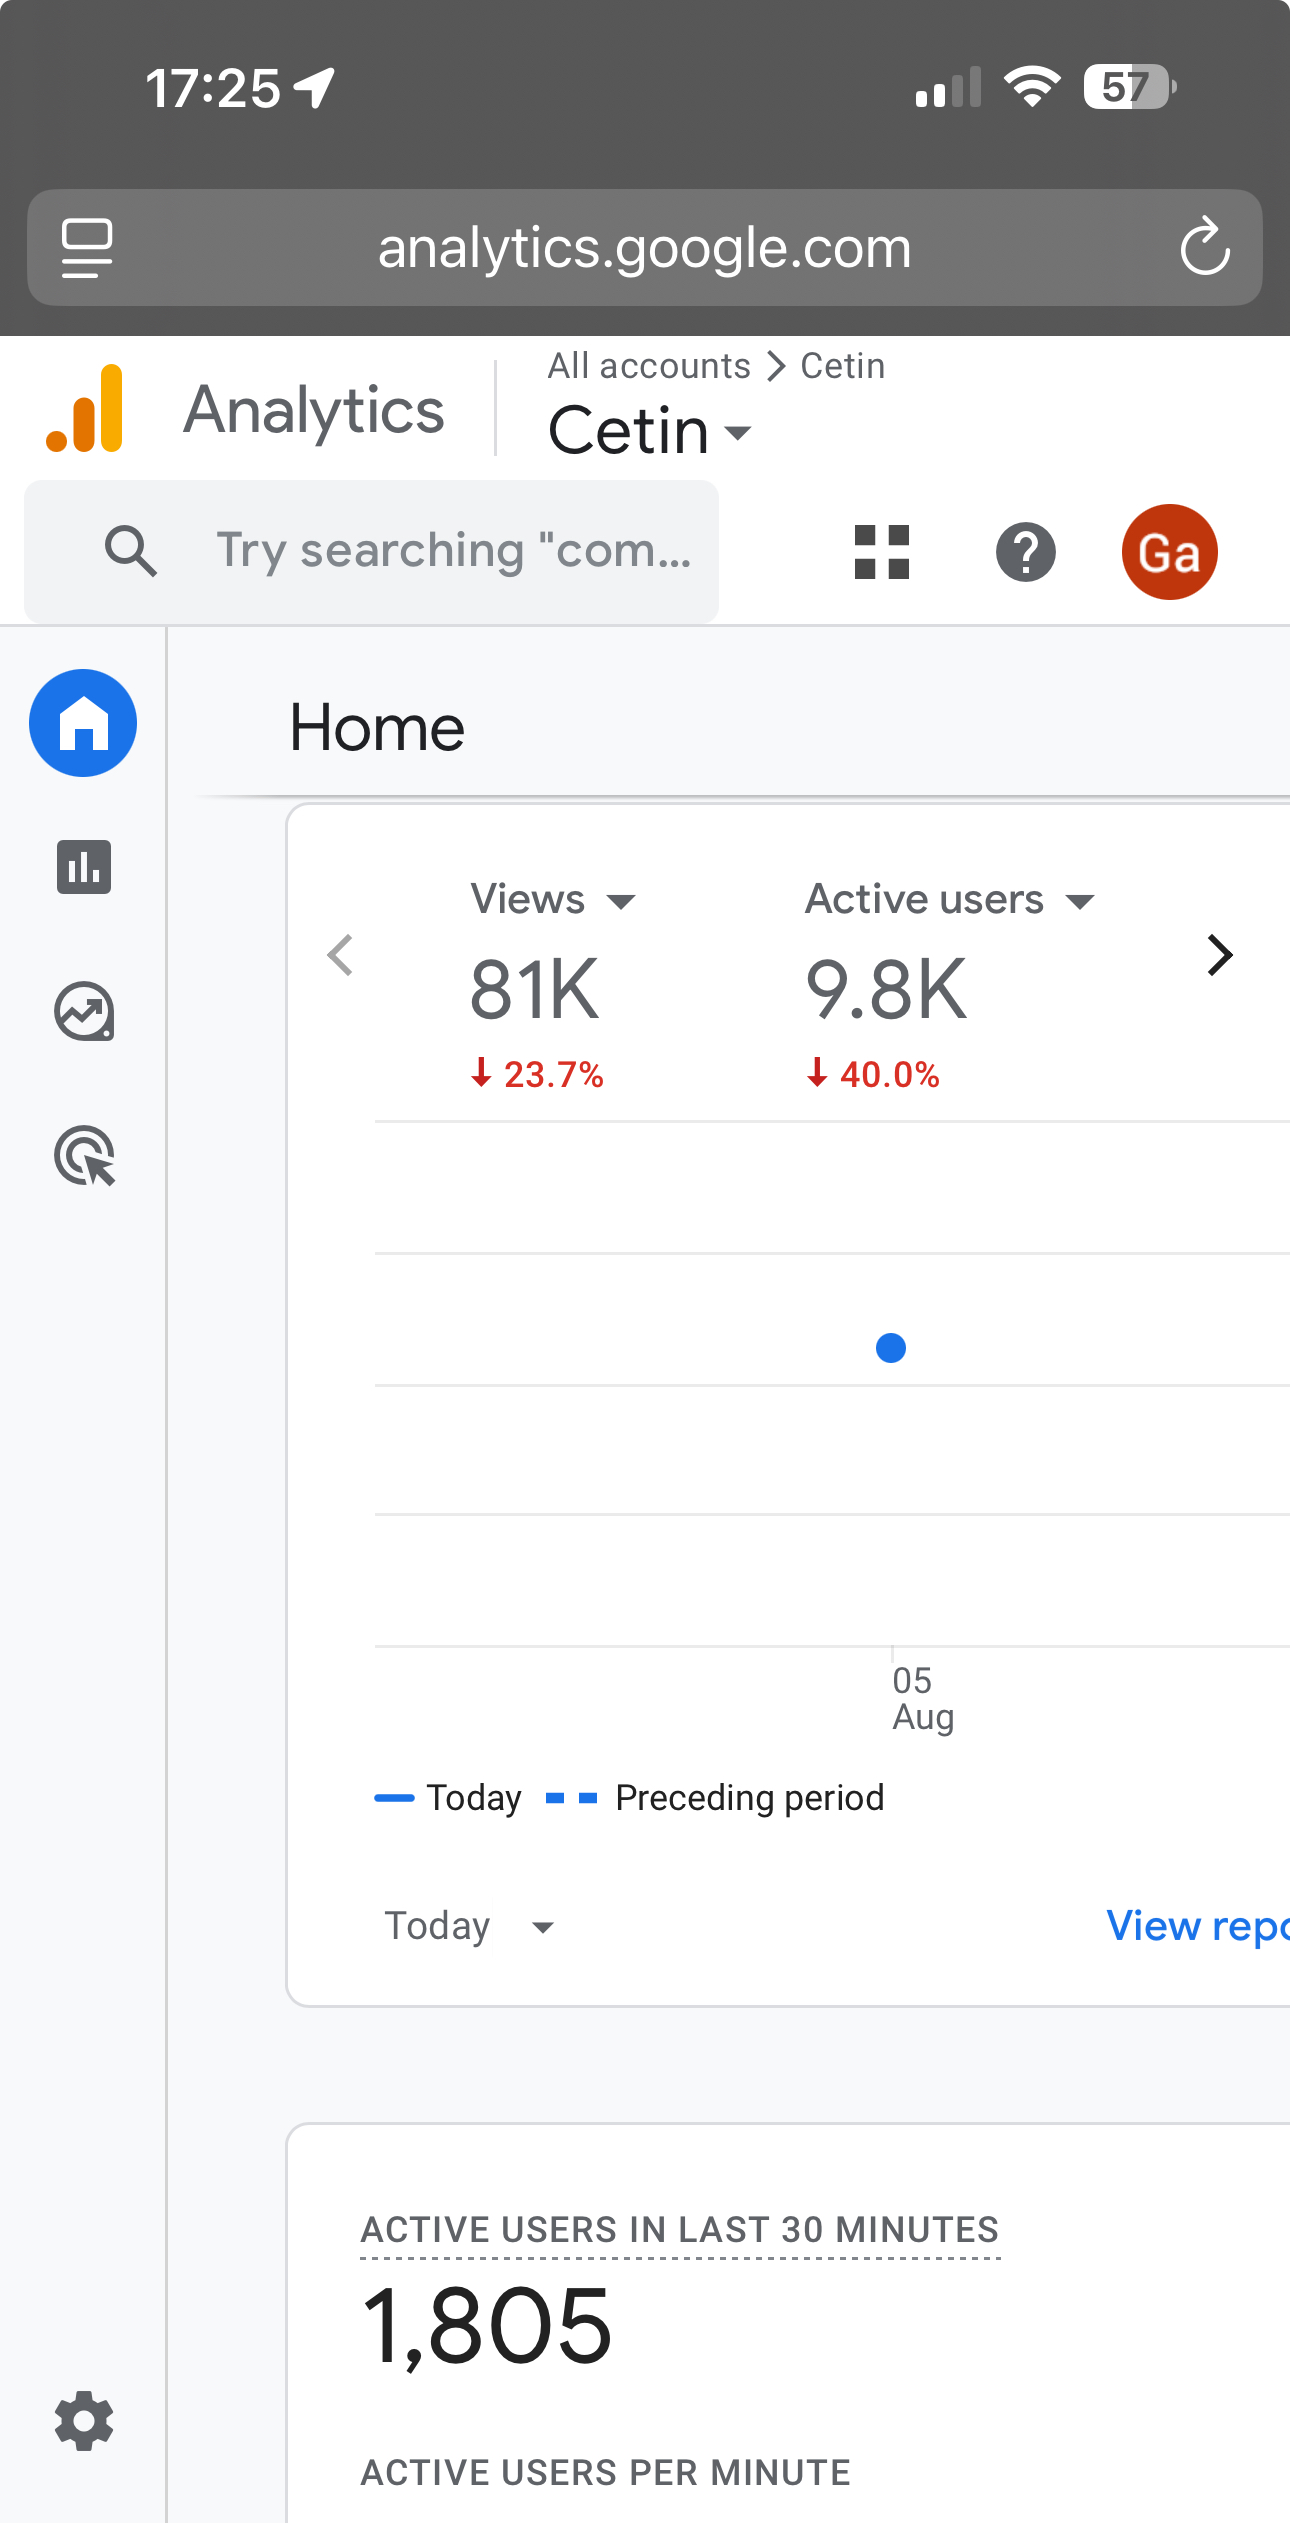Open the browser page-format menu icon

[x=87, y=247]
